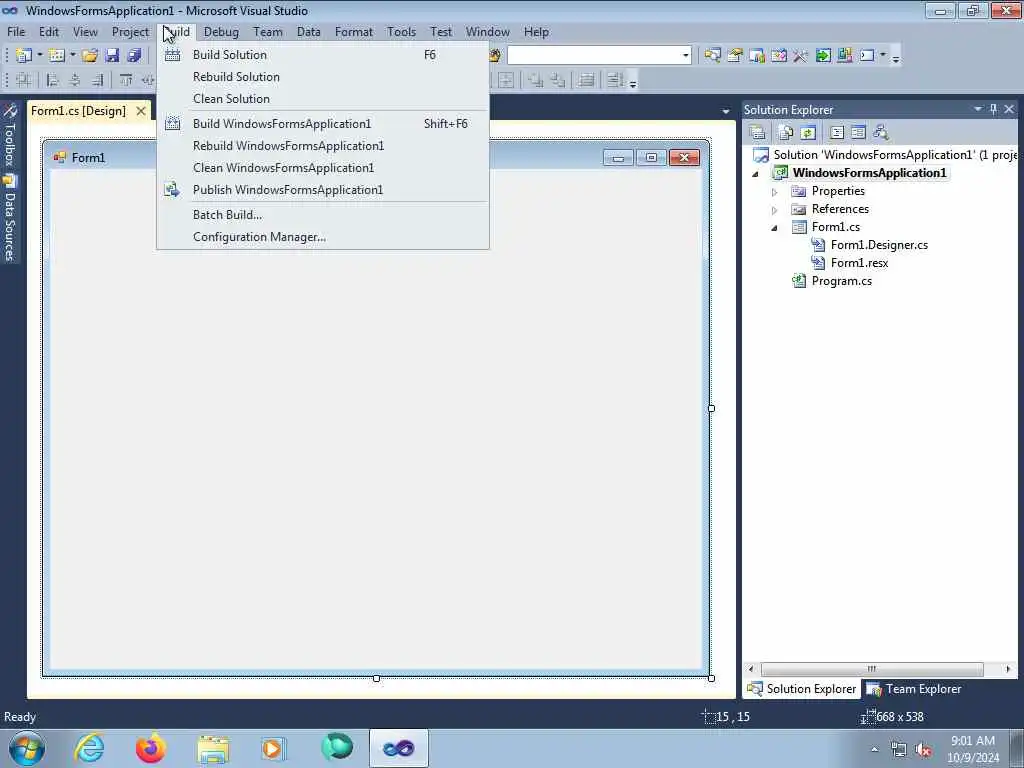Select Form1.resx in Solution Explorer
Screen dimensions: 1024x768
859,263
